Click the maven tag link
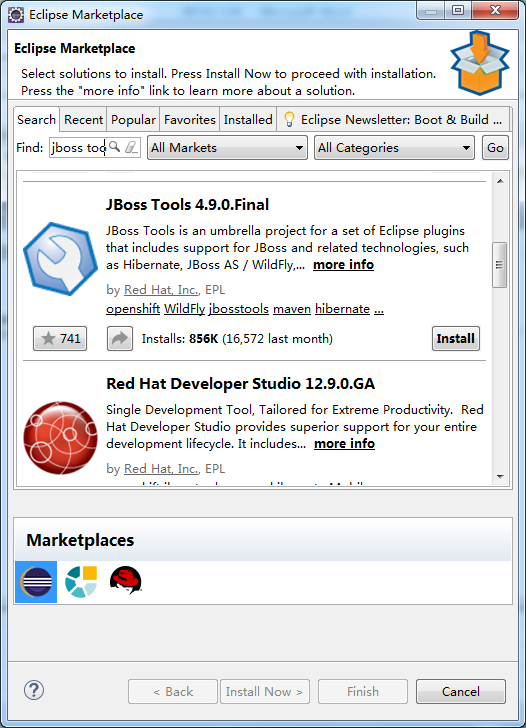The width and height of the screenshot is (526, 728). pos(292,309)
